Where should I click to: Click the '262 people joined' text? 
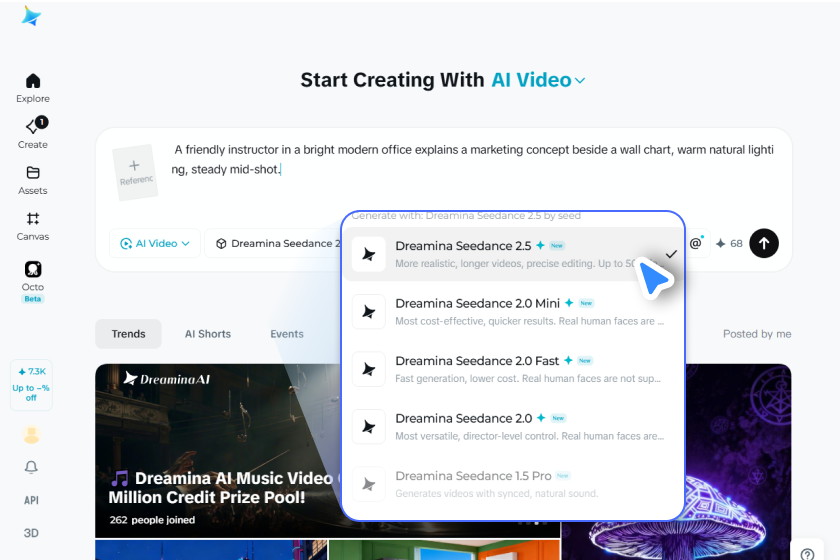(x=152, y=520)
